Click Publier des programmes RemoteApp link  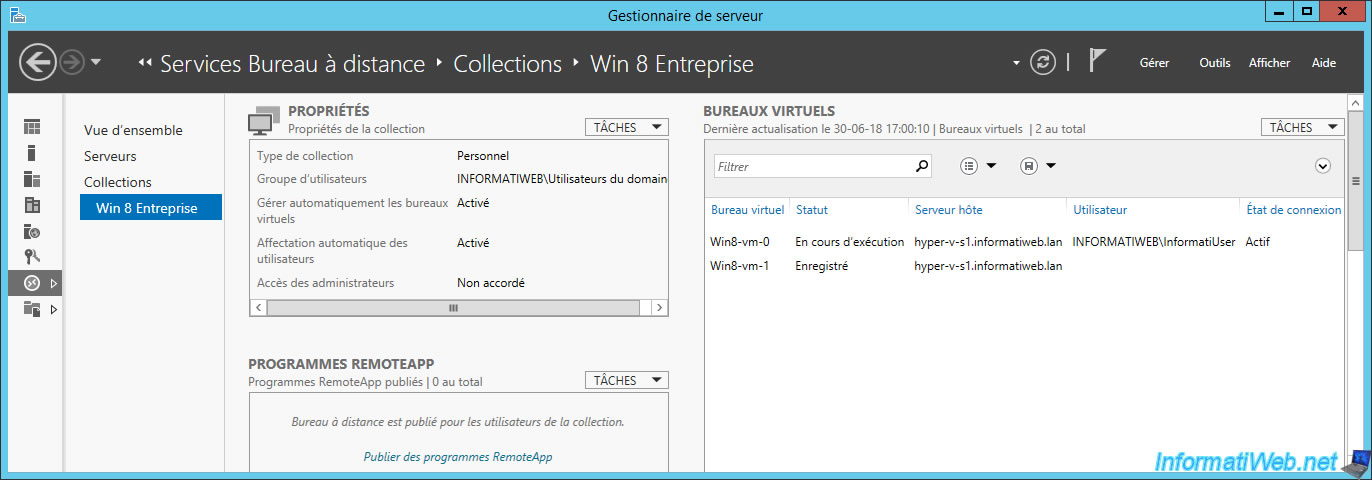pos(458,456)
